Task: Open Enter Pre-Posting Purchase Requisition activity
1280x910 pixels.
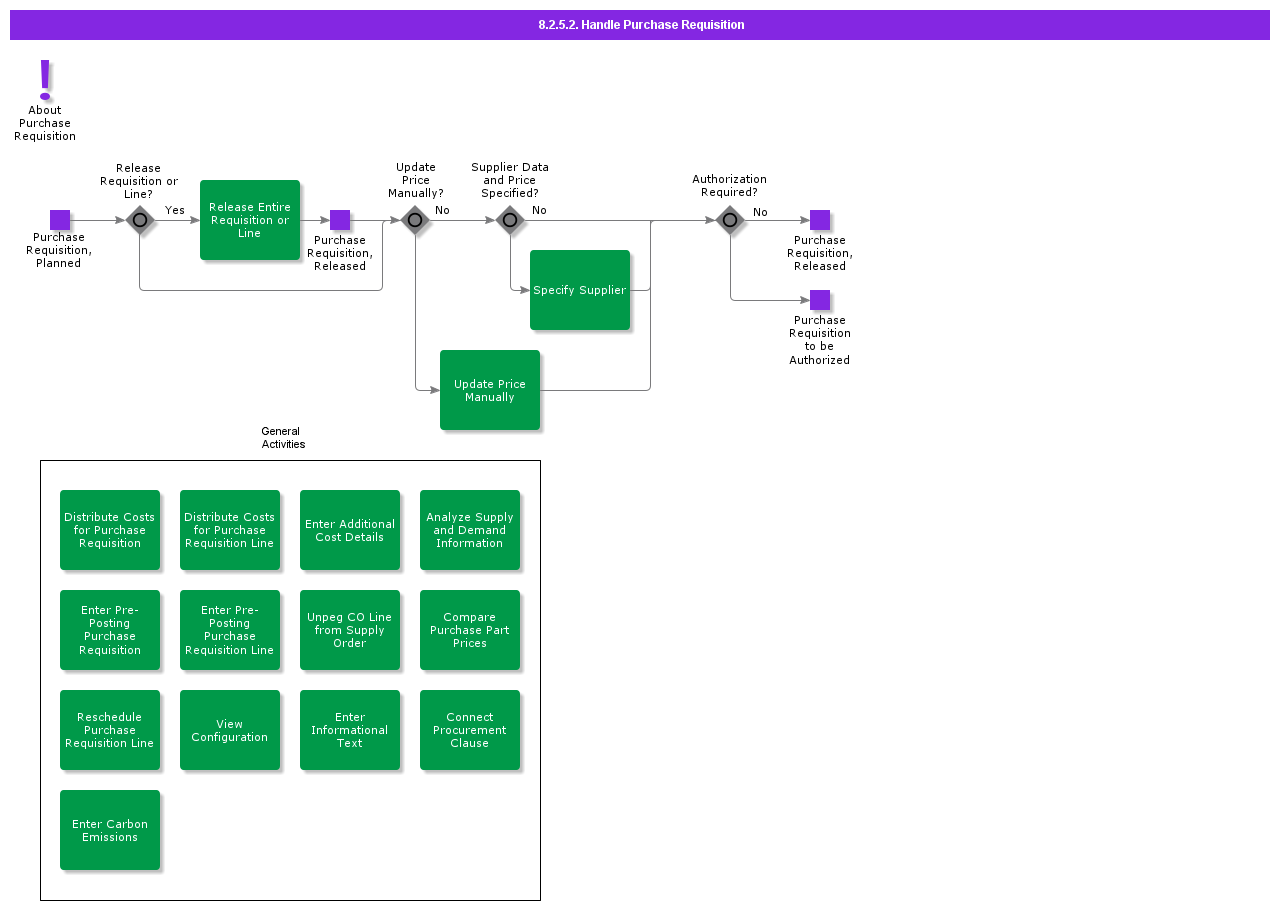Action: coord(110,630)
